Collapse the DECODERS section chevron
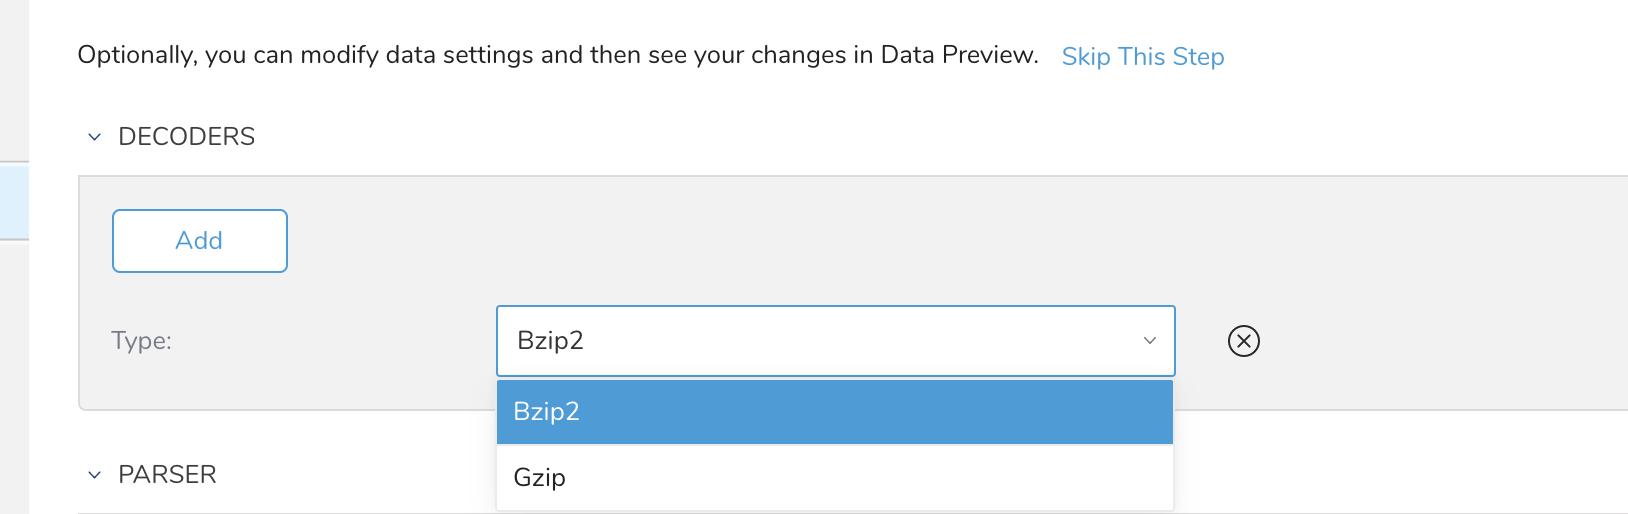This screenshot has height=514, width=1628. tap(95, 137)
